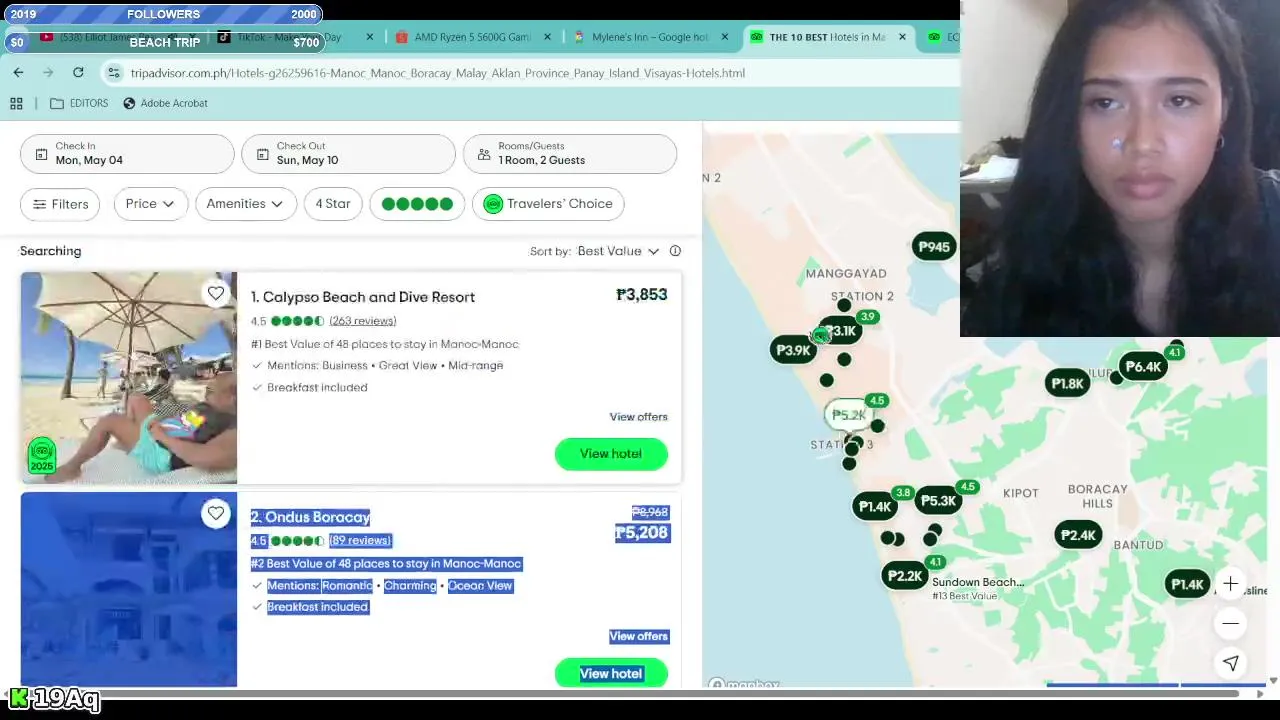The width and height of the screenshot is (1280, 720).
Task: Close the Mylene's Inn Google tab
Action: [x=725, y=37]
